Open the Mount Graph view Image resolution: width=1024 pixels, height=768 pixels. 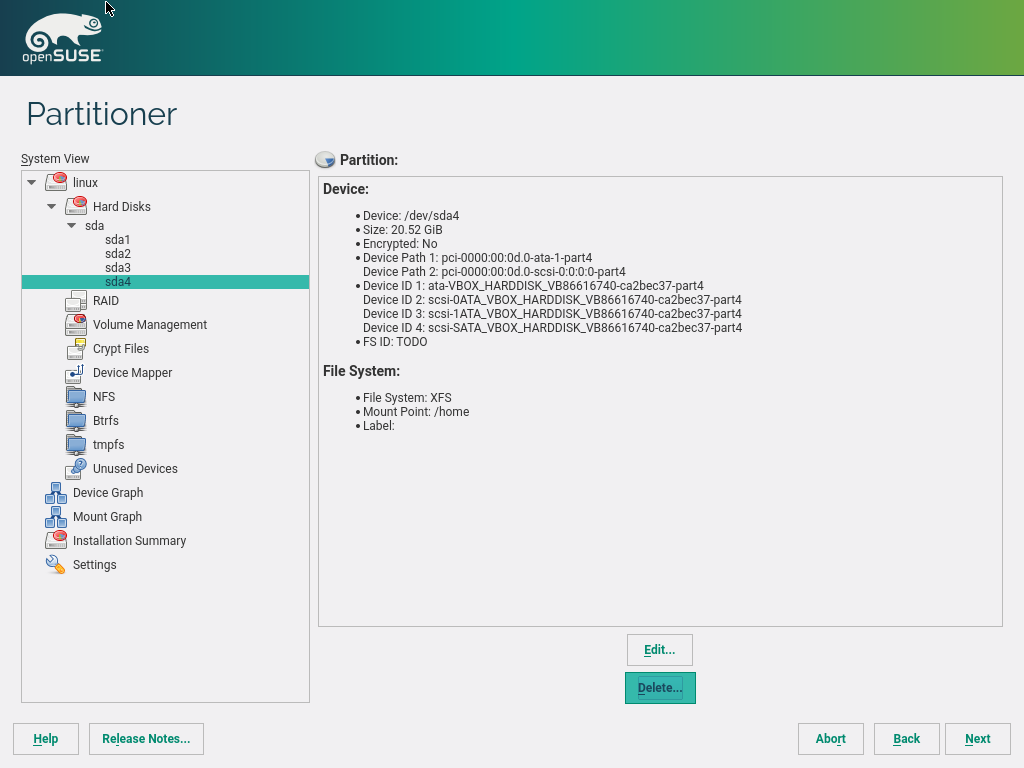[107, 517]
